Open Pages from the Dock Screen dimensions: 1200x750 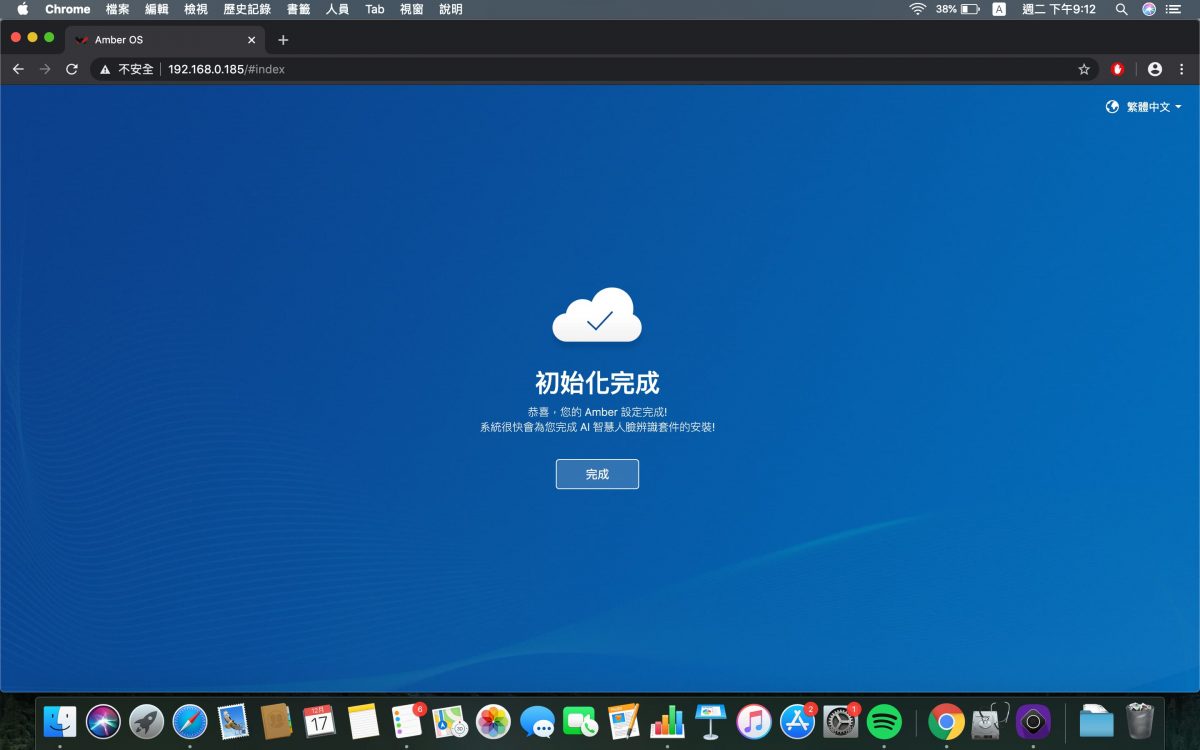[623, 721]
